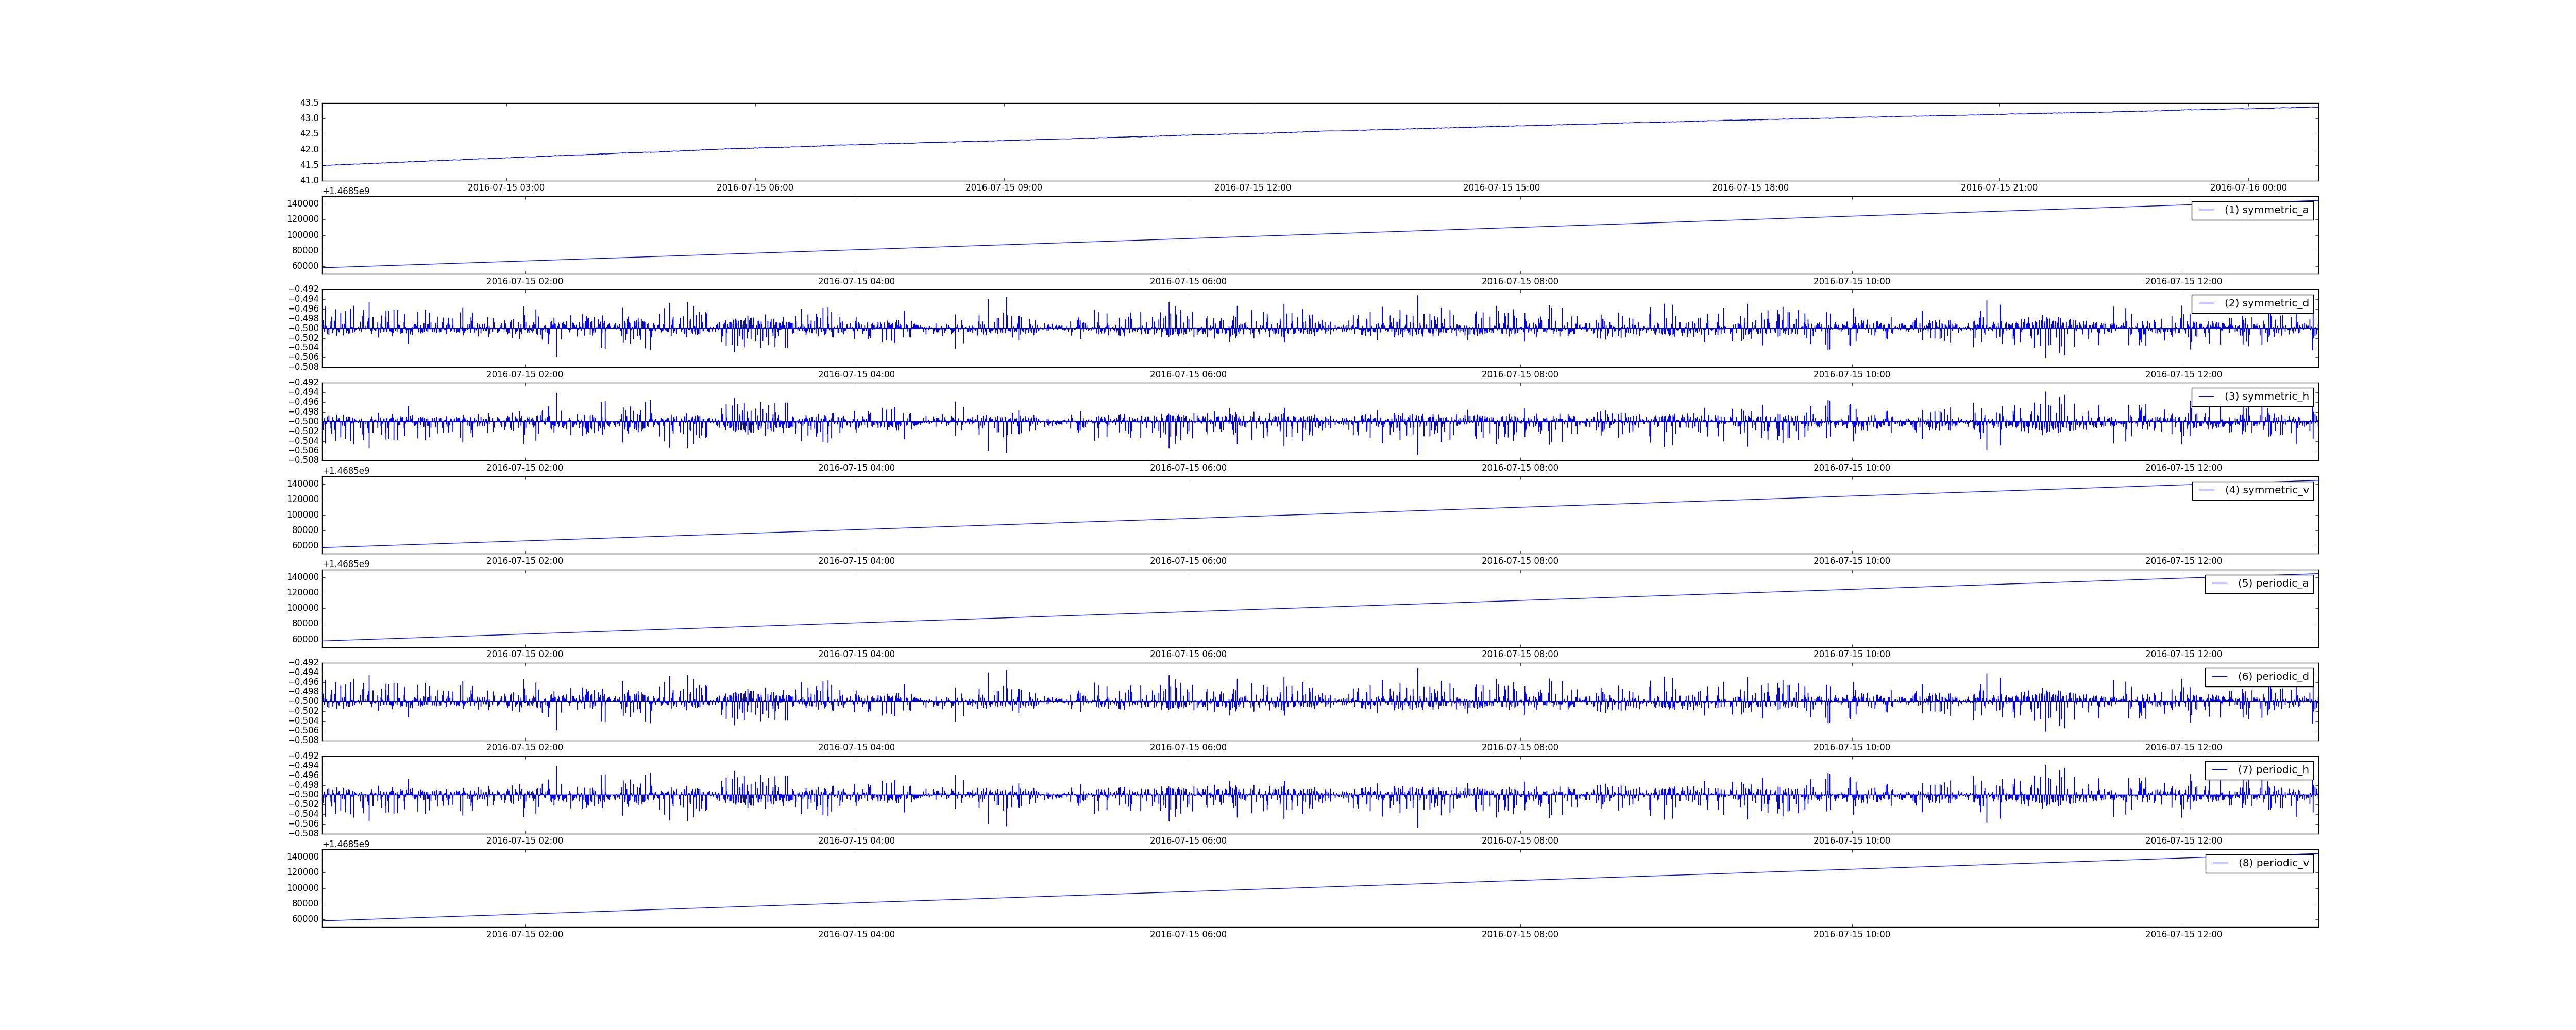The image size is (2576, 1030).
Task: Click the '2016-07-15 21:00' time tick label
Action: click(x=1999, y=188)
